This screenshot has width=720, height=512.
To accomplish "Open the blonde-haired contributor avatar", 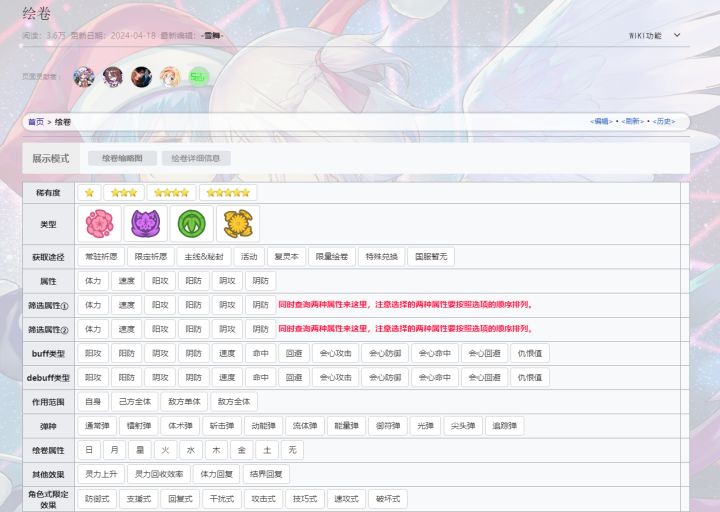I will (170, 77).
